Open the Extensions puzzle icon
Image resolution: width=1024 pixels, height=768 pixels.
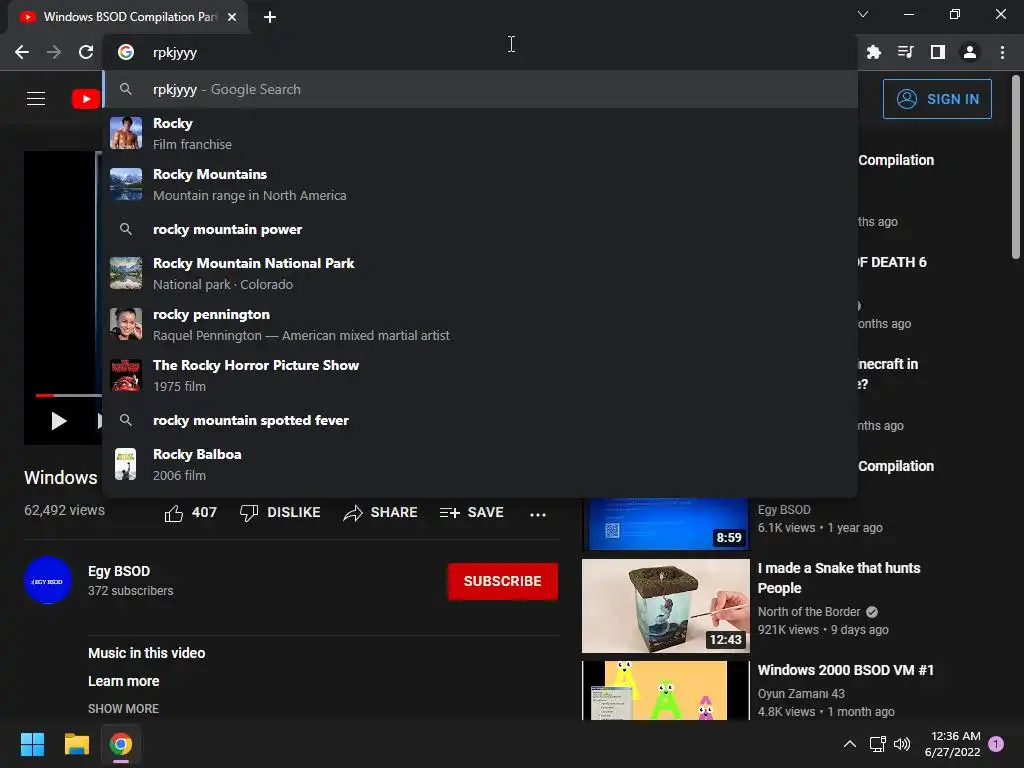click(874, 52)
